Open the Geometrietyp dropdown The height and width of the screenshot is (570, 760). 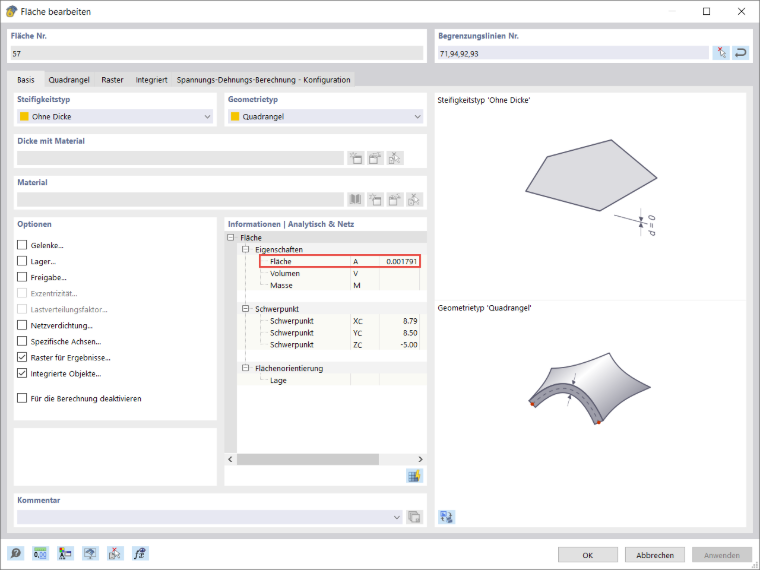coord(326,116)
